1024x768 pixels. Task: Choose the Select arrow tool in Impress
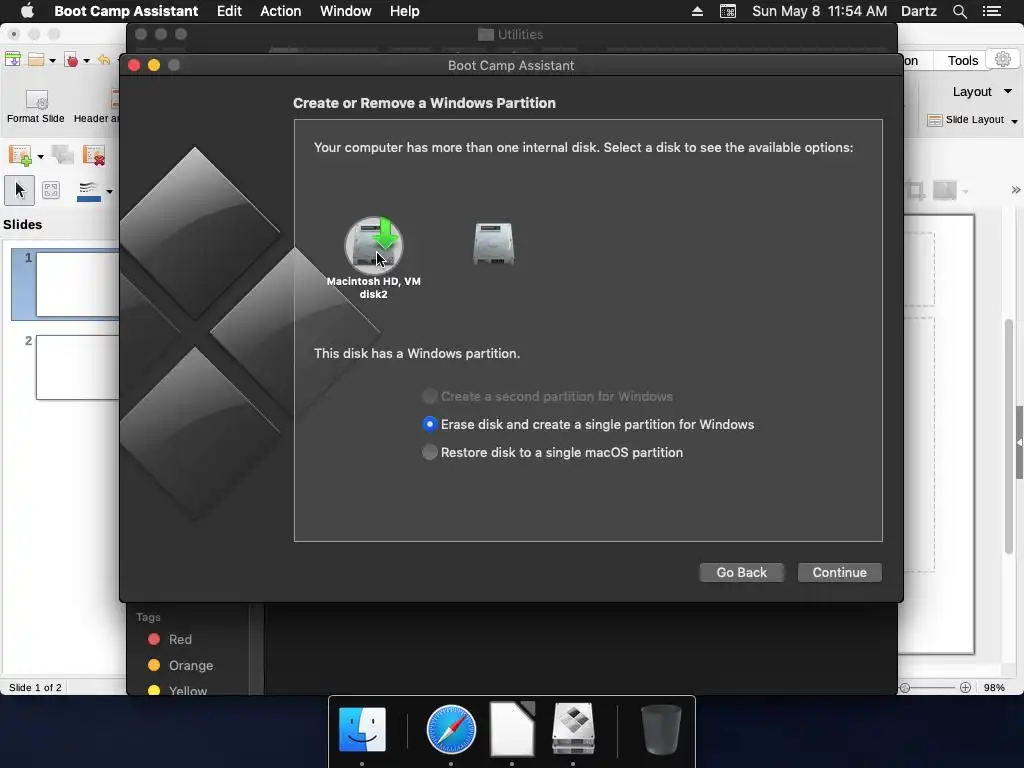[20, 190]
